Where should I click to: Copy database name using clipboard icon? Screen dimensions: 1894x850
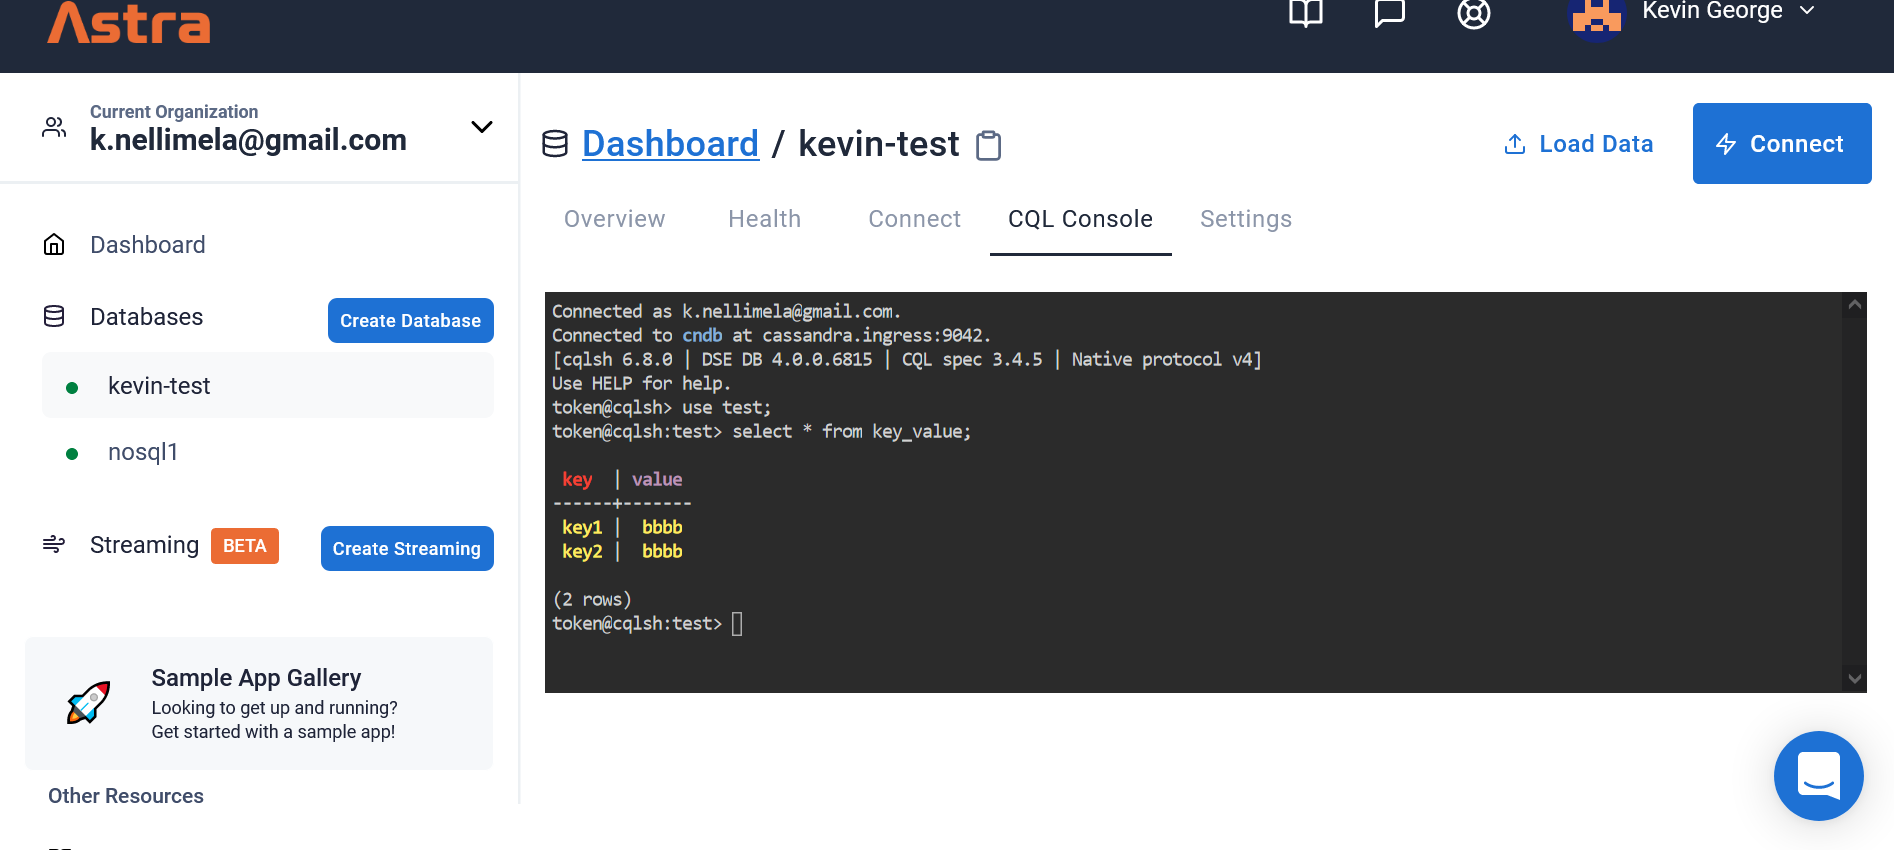coord(988,145)
